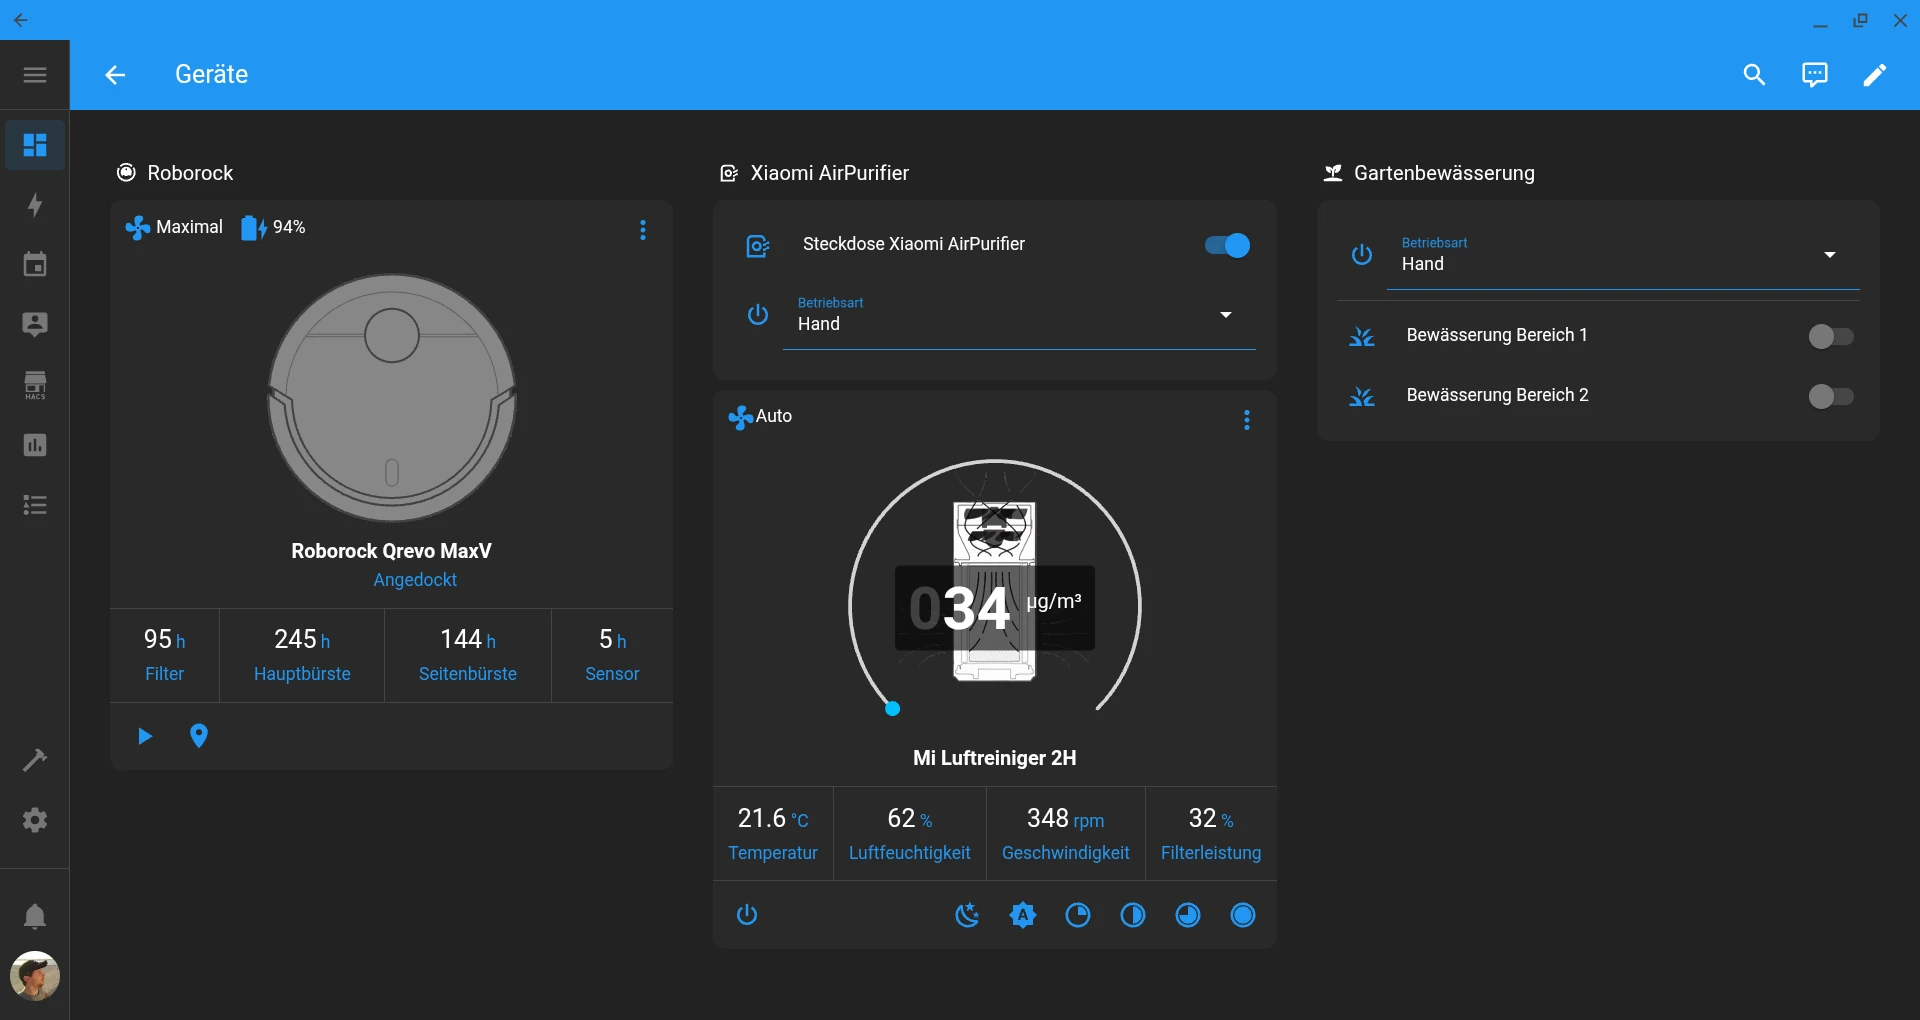Screen dimensions: 1920x1020
Task: Open Notifications bell icon
Action: click(x=35, y=916)
